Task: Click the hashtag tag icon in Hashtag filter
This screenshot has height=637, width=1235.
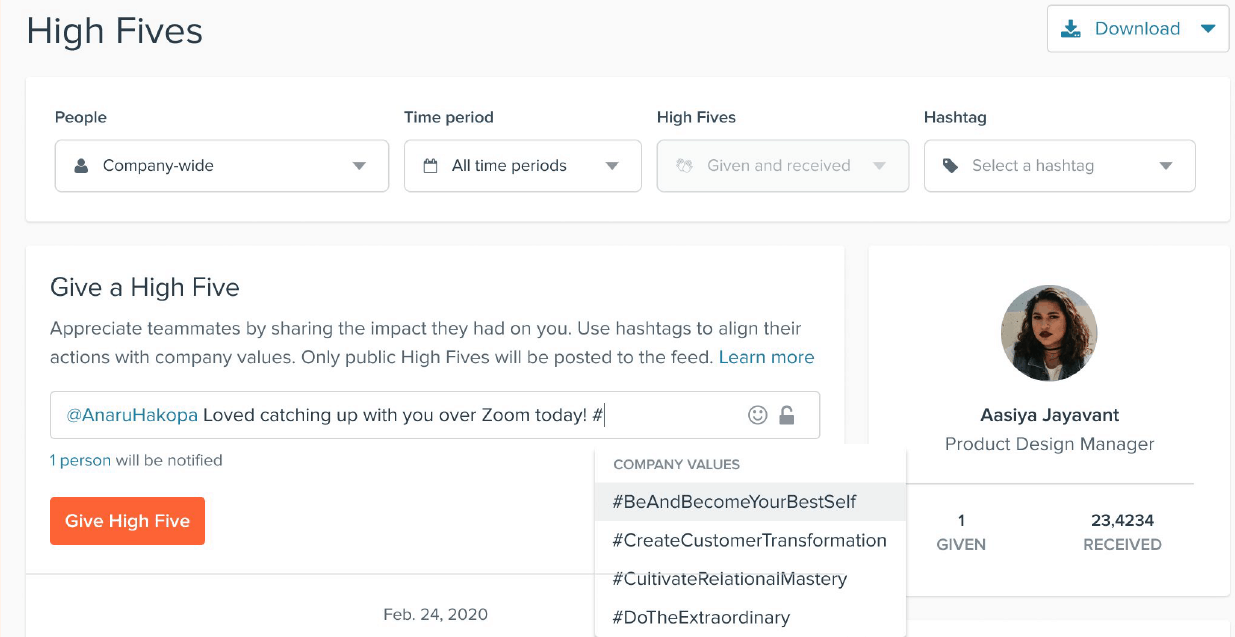Action: 952,166
